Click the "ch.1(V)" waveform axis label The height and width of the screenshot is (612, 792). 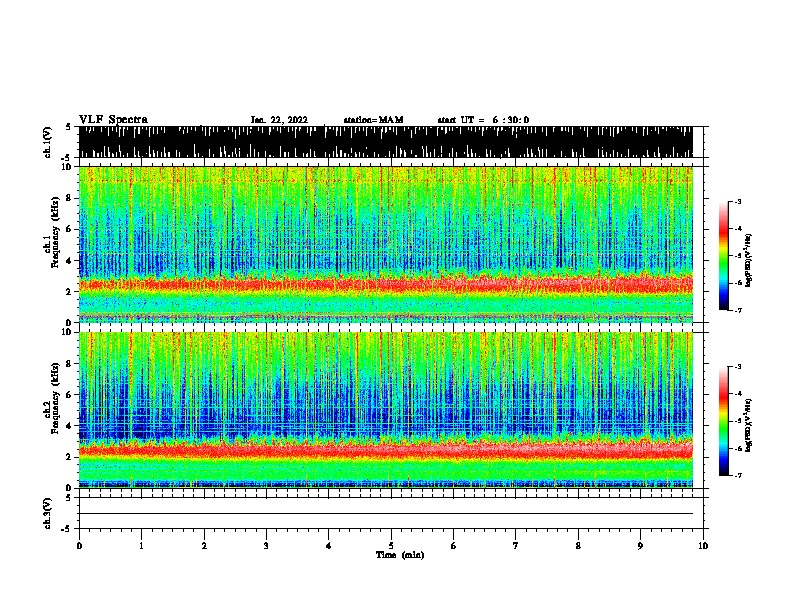pos(48,142)
